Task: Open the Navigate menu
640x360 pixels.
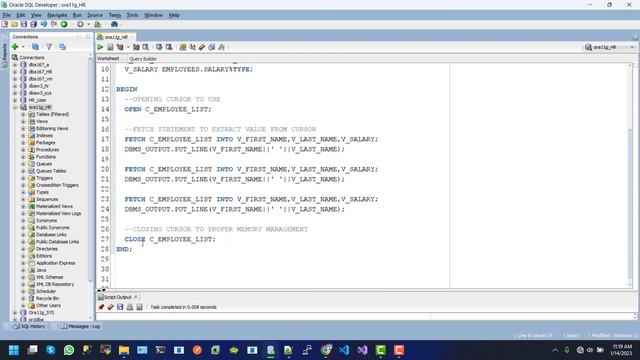Action: [x=57, y=15]
